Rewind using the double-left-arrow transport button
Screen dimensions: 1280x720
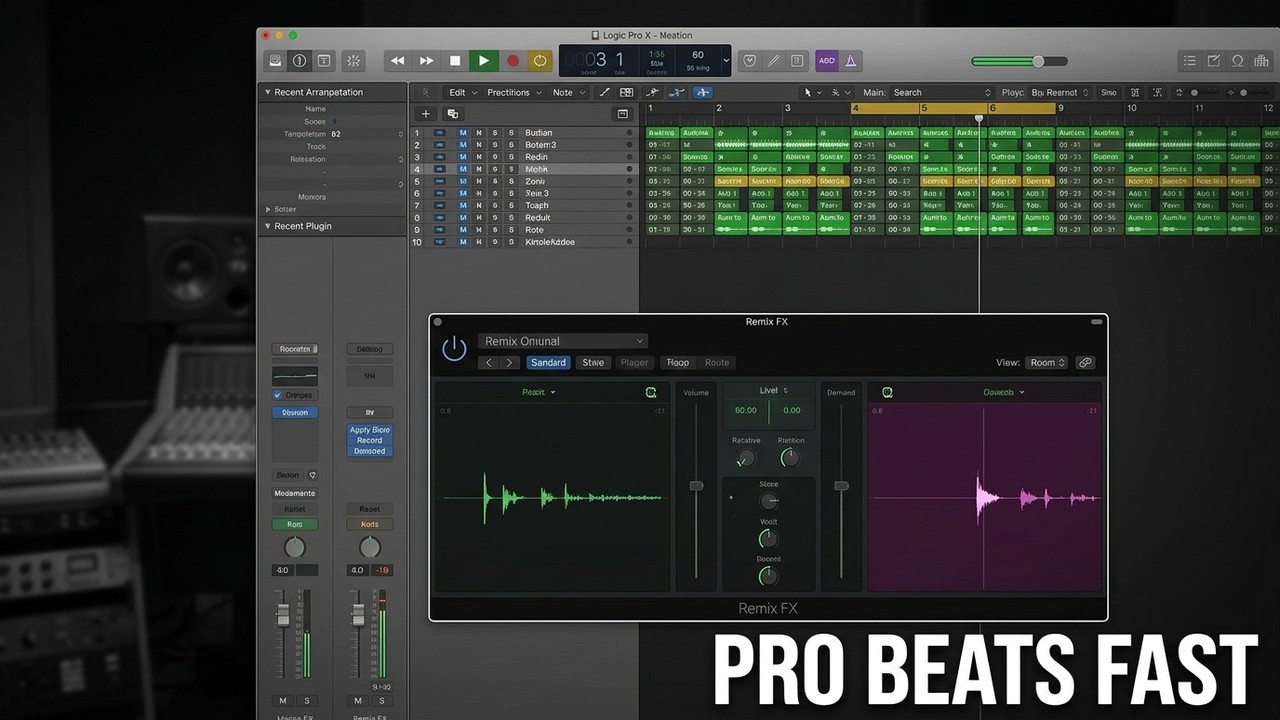(398, 61)
